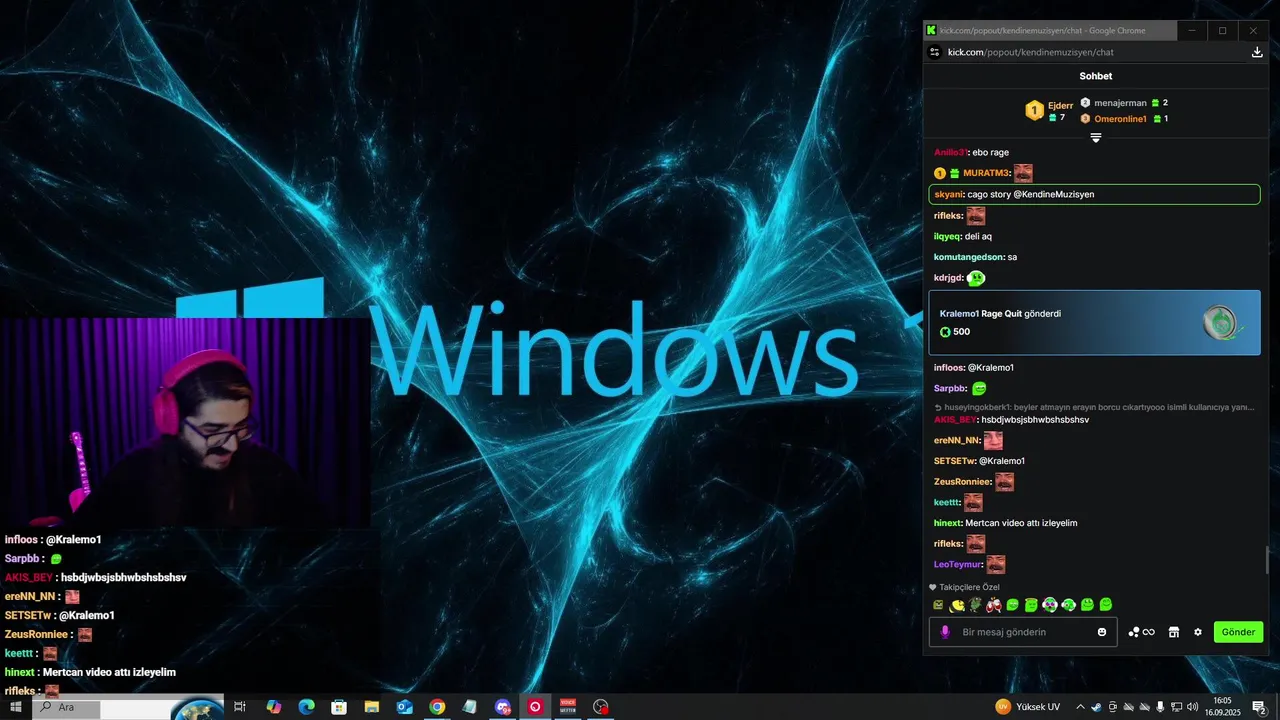Screen dimensions: 1280x720
Task: Open the Discord-like app with notification badge
Action: click(x=502, y=707)
